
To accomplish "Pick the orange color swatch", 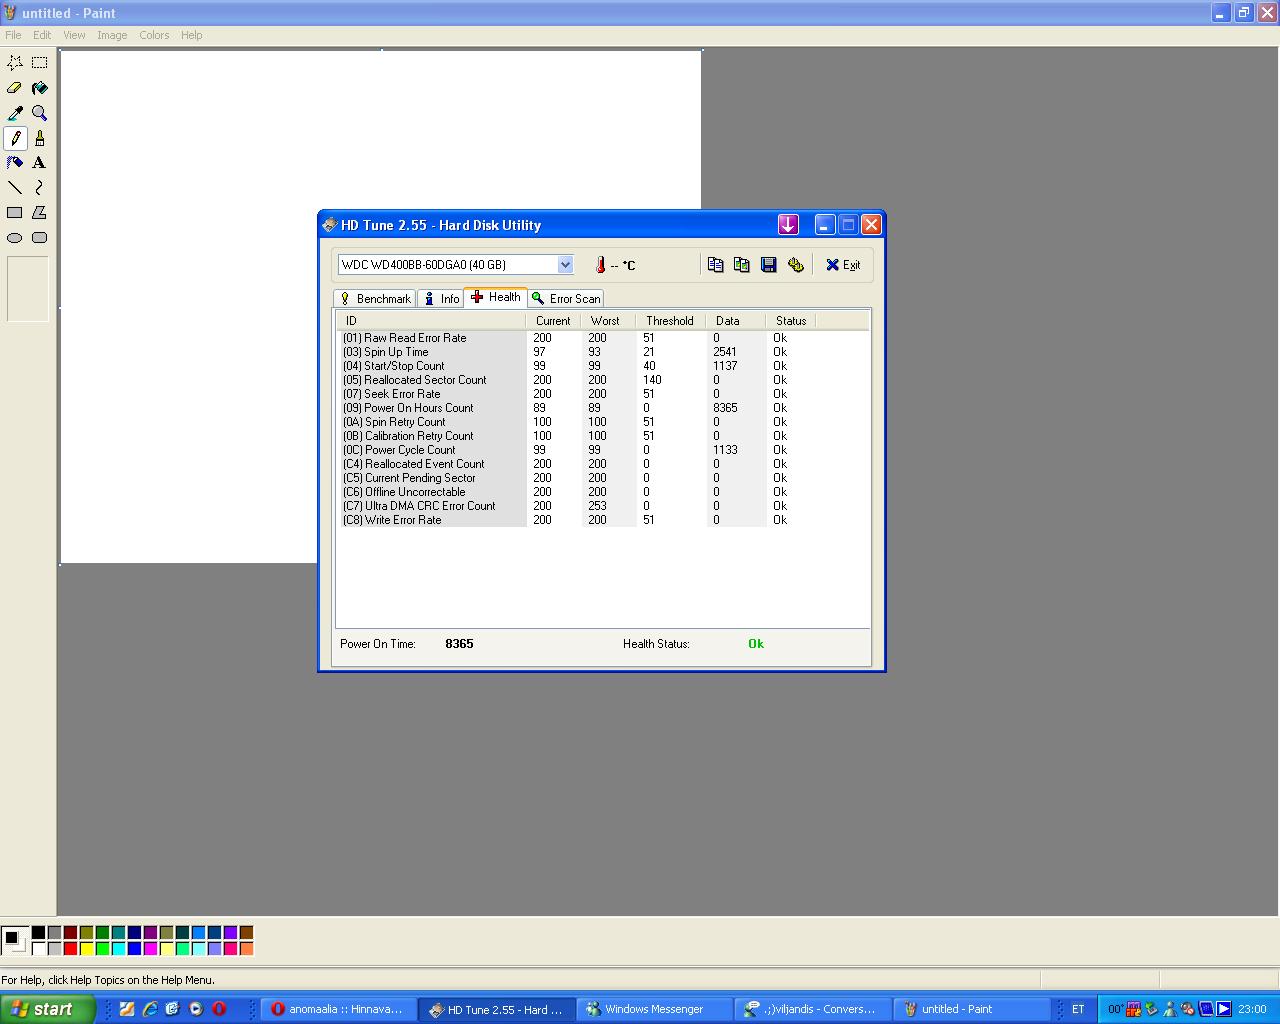I will click(246, 949).
